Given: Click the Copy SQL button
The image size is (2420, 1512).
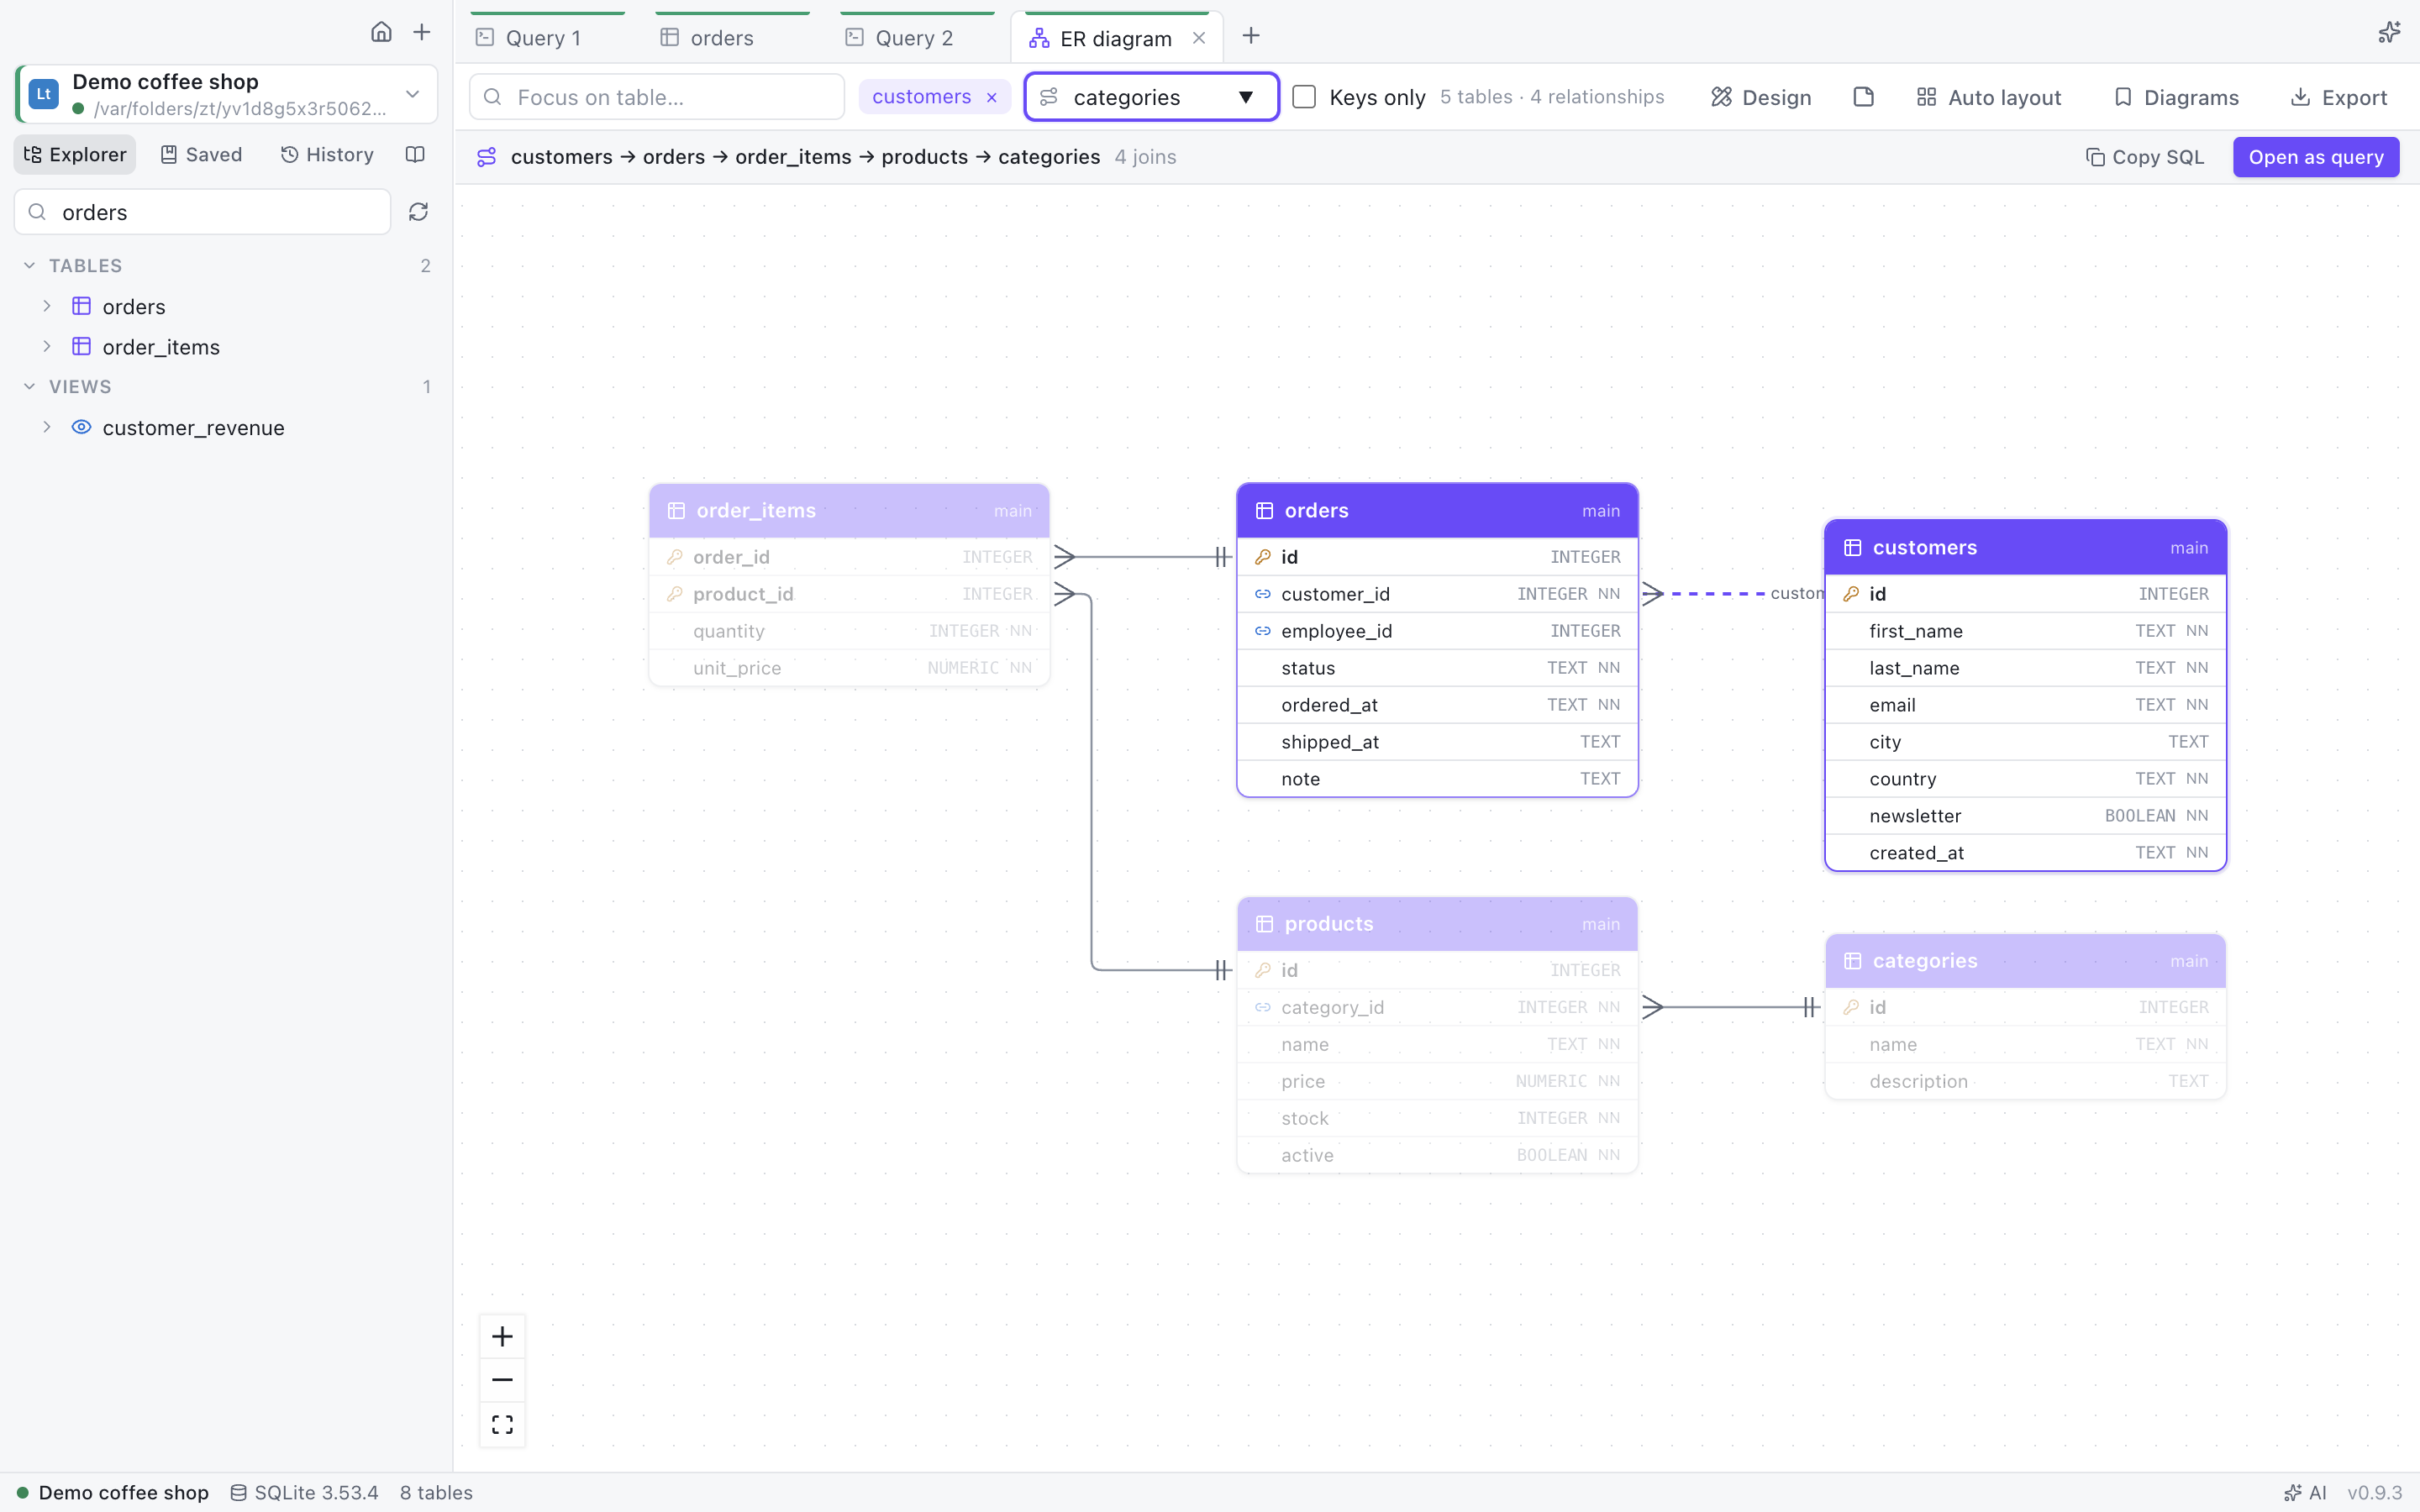Looking at the screenshot, I should [2144, 157].
